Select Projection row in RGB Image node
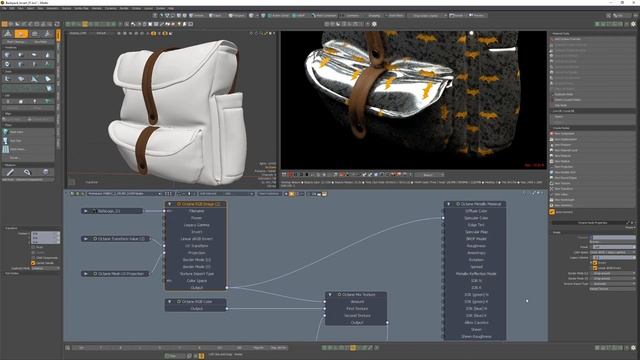The image size is (640, 360). pos(196,253)
